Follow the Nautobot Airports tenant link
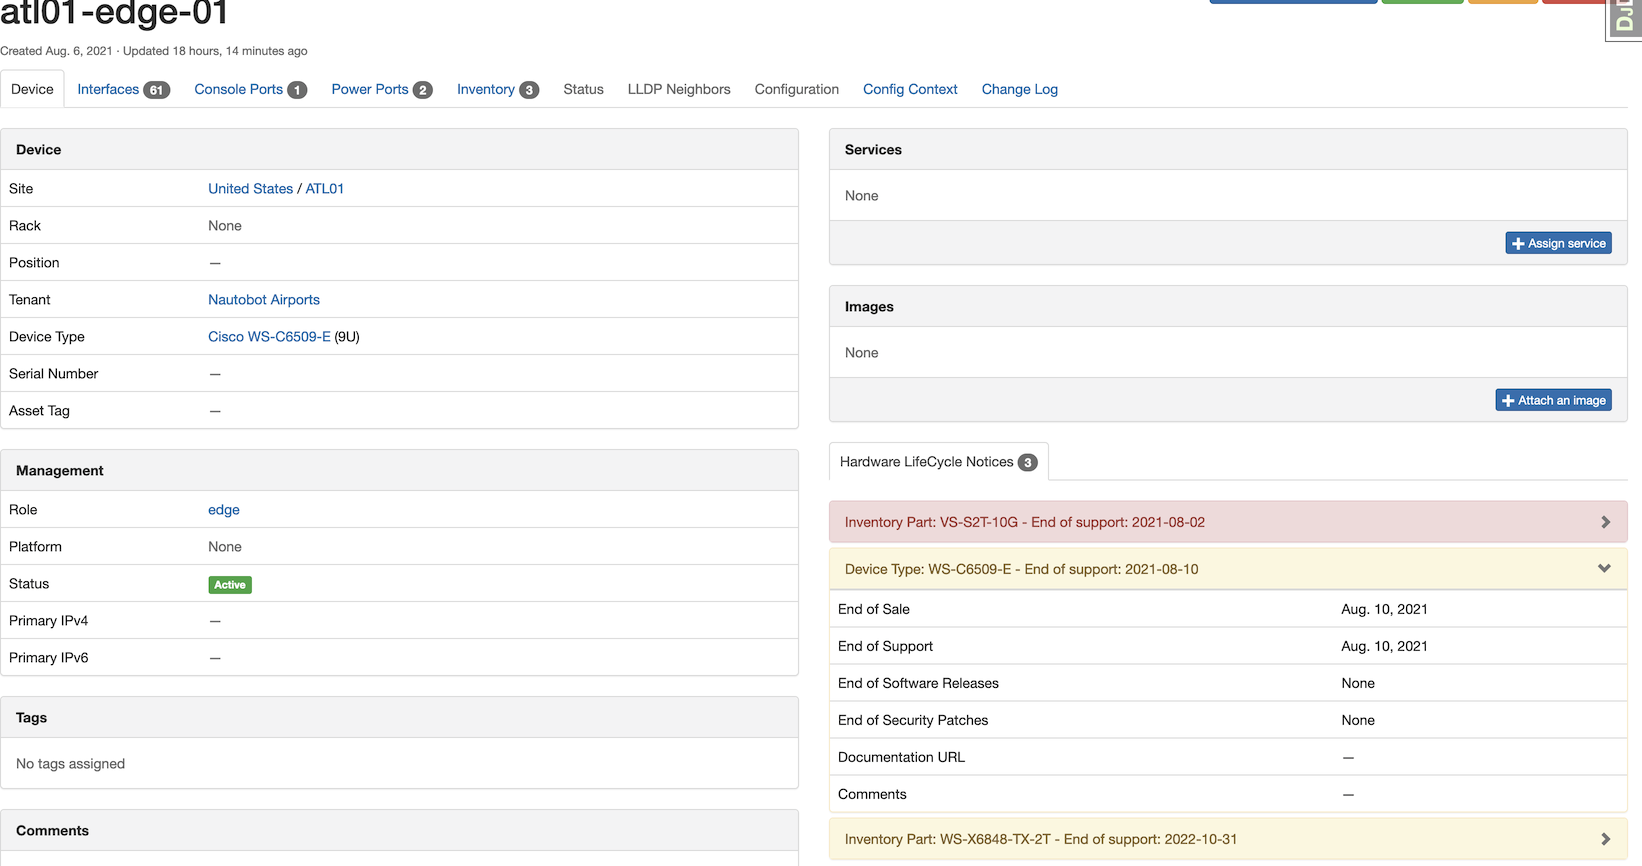Screen dimensions: 1642x866 point(264,299)
